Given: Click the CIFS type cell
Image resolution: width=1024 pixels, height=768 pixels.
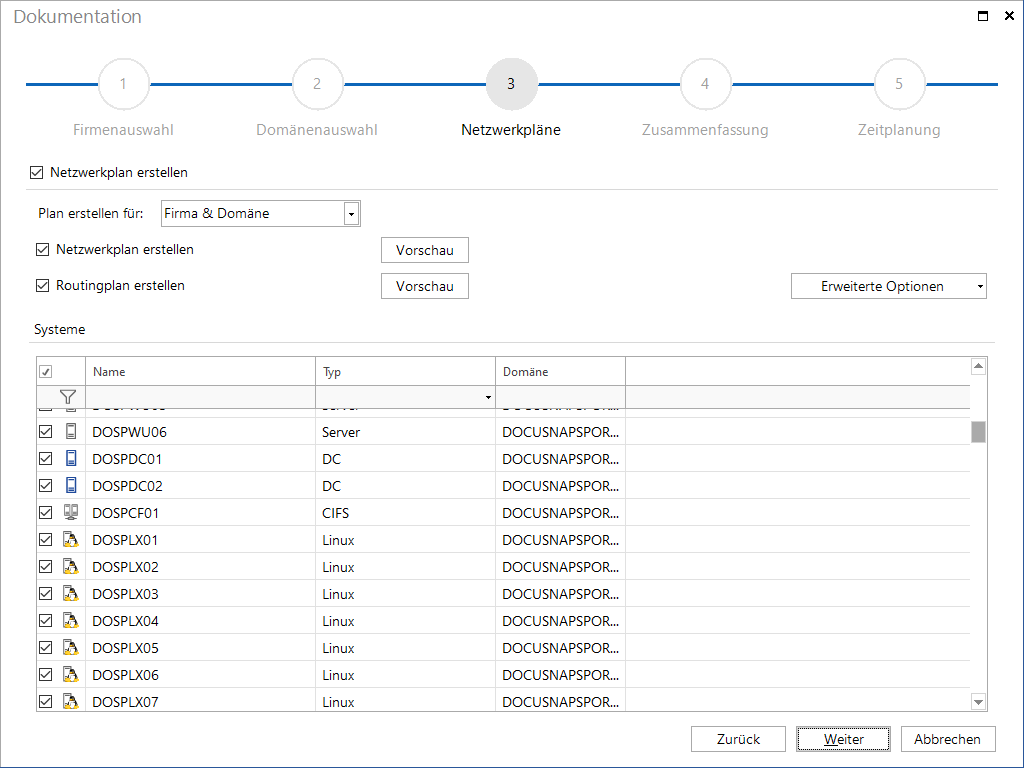Looking at the screenshot, I should click(406, 513).
